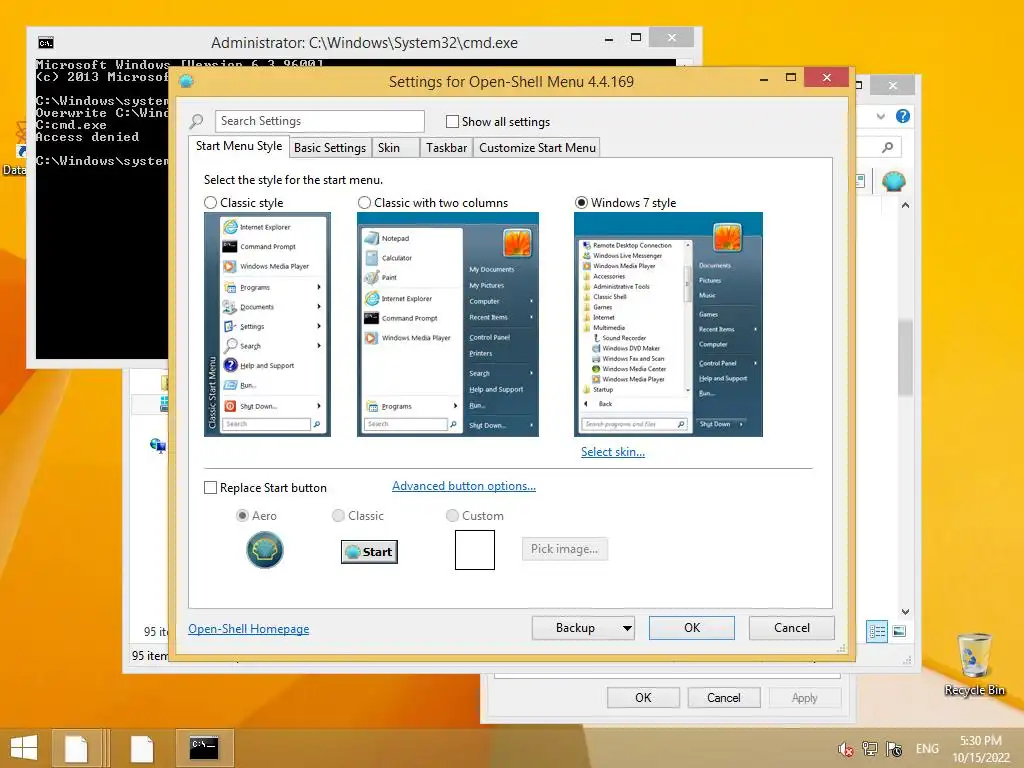Viewport: 1024px width, 768px height.
Task: Open the Customize Start Menu tab
Action: click(x=537, y=148)
